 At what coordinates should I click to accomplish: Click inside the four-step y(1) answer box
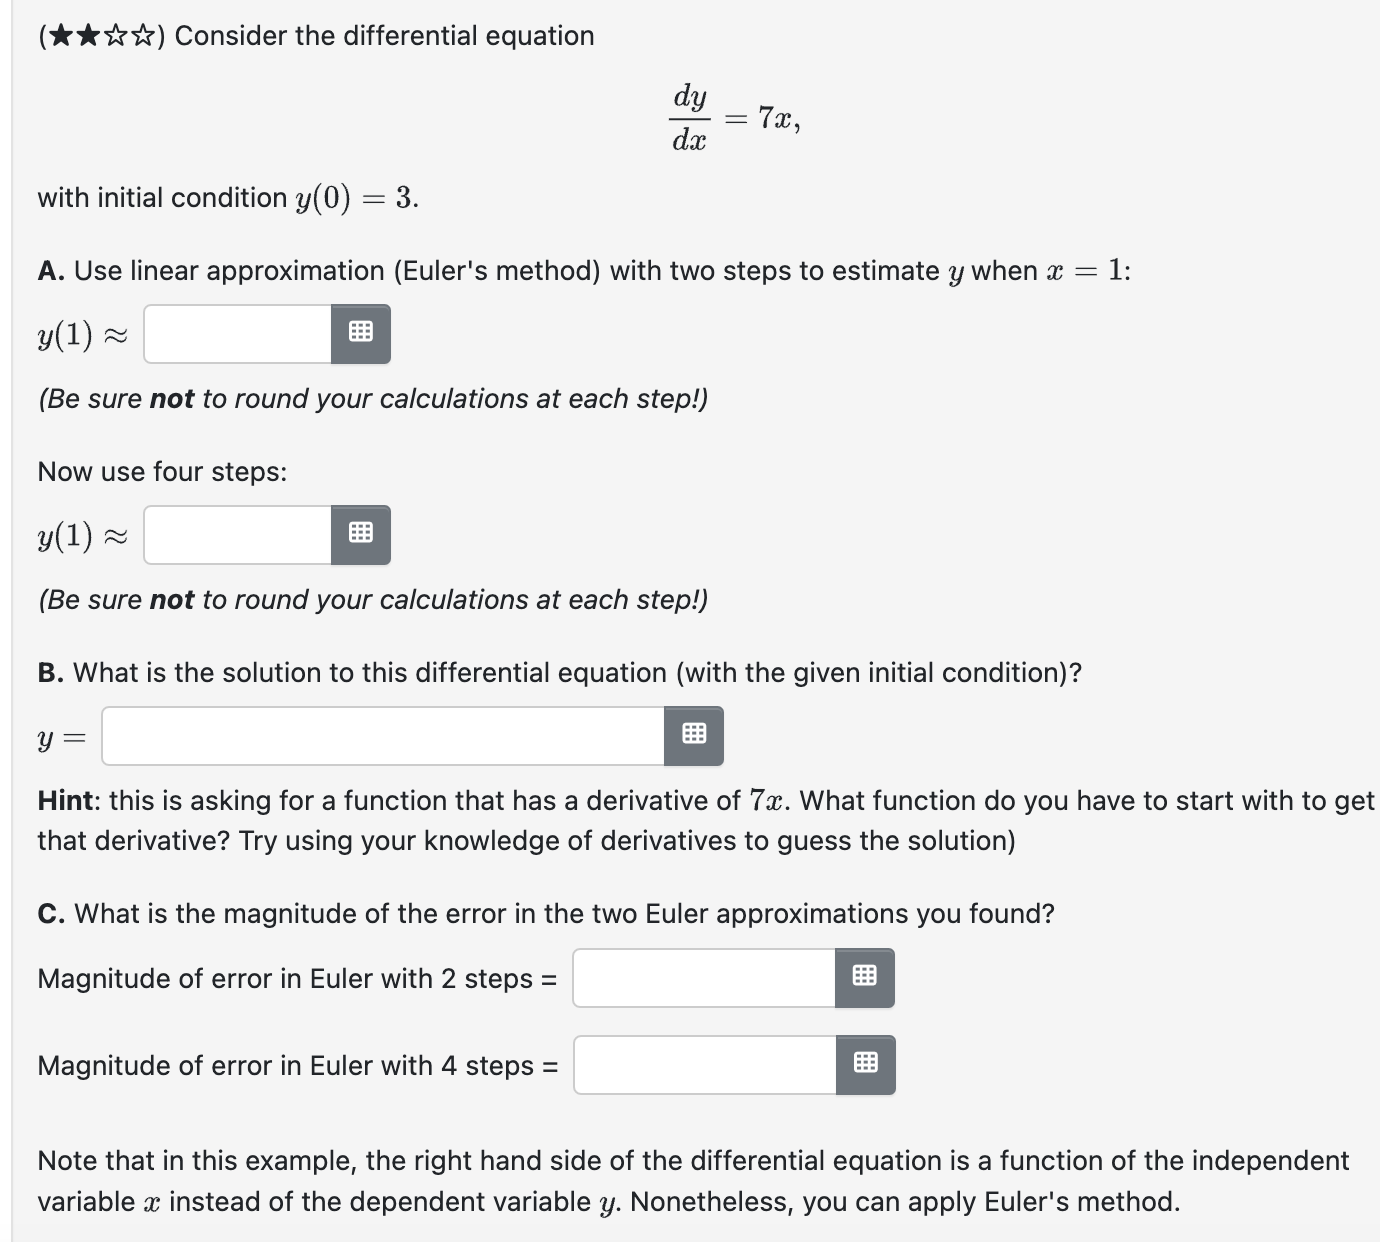(x=235, y=535)
